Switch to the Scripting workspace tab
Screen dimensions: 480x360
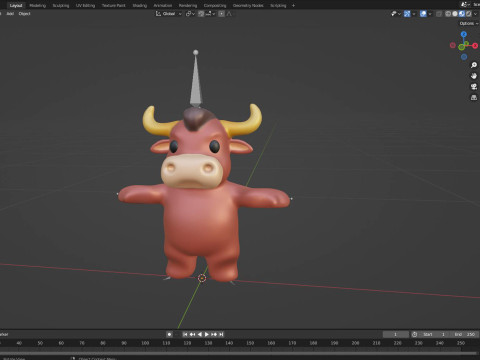[x=278, y=5]
